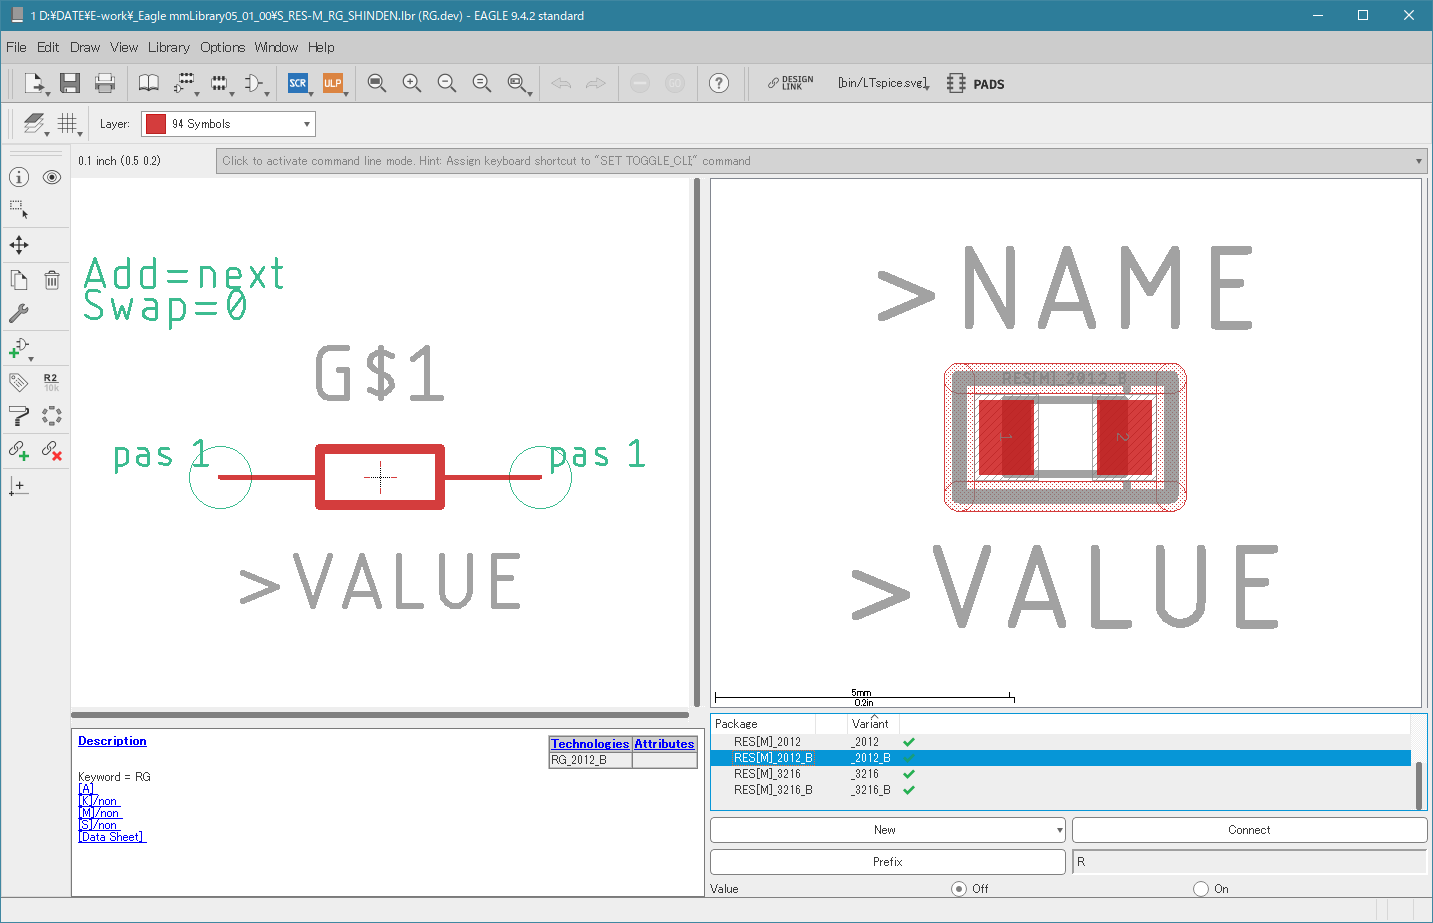
Task: Expand the command line history dropdown
Action: tap(1418, 161)
